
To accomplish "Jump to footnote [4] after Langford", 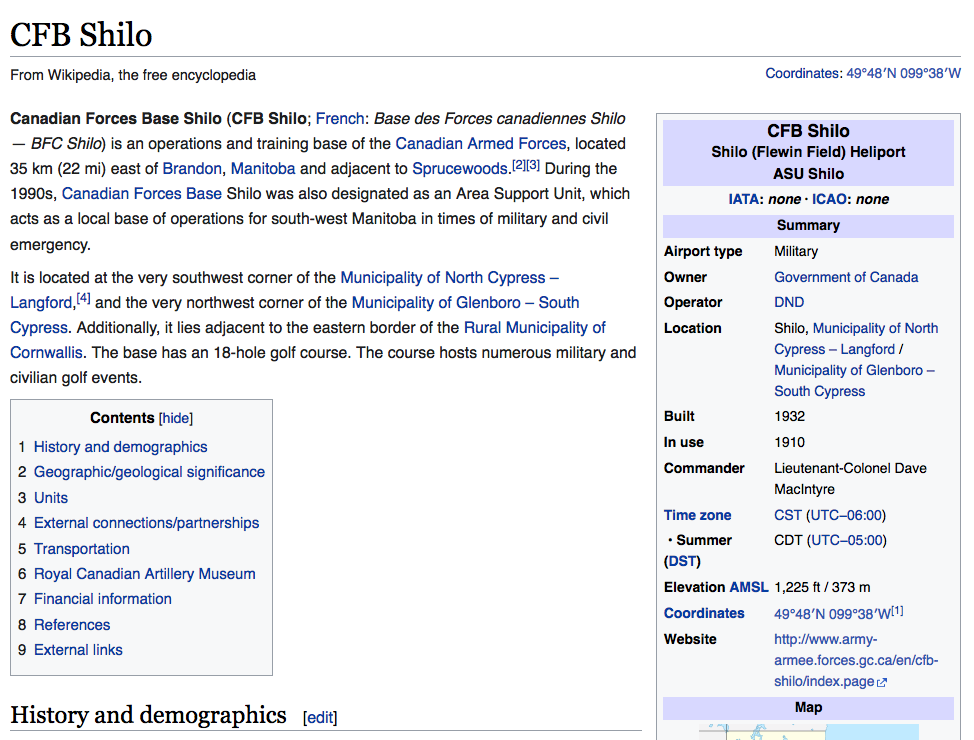I will pyautogui.click(x=83, y=299).
